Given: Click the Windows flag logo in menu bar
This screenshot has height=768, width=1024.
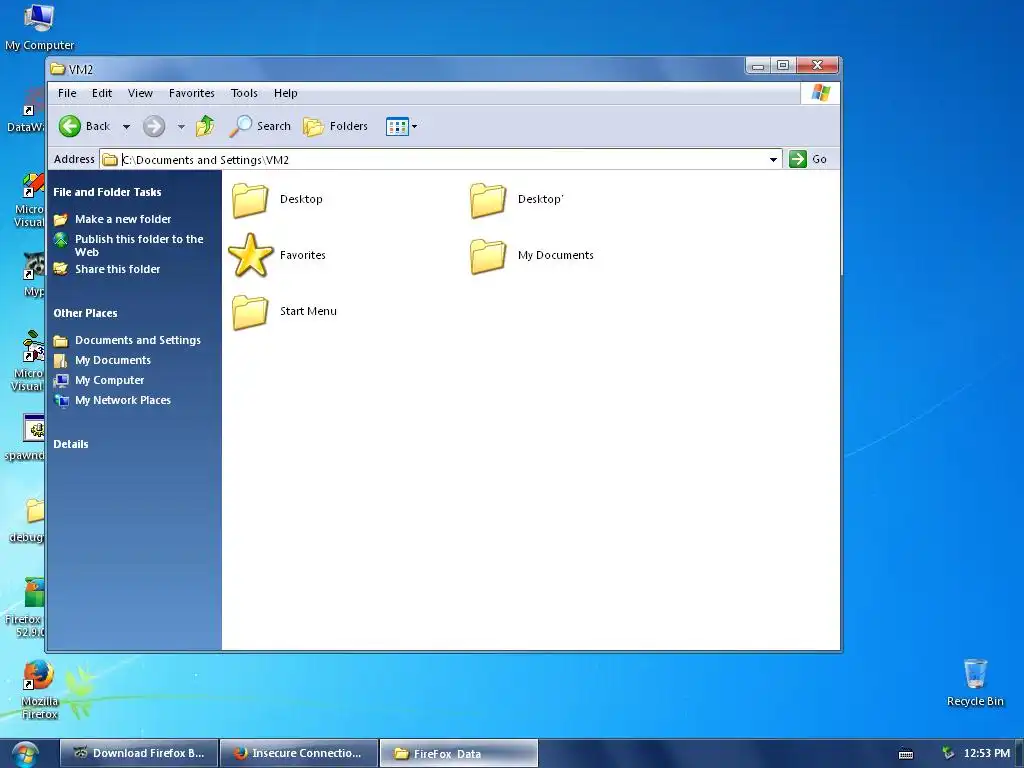Looking at the screenshot, I should [x=821, y=93].
